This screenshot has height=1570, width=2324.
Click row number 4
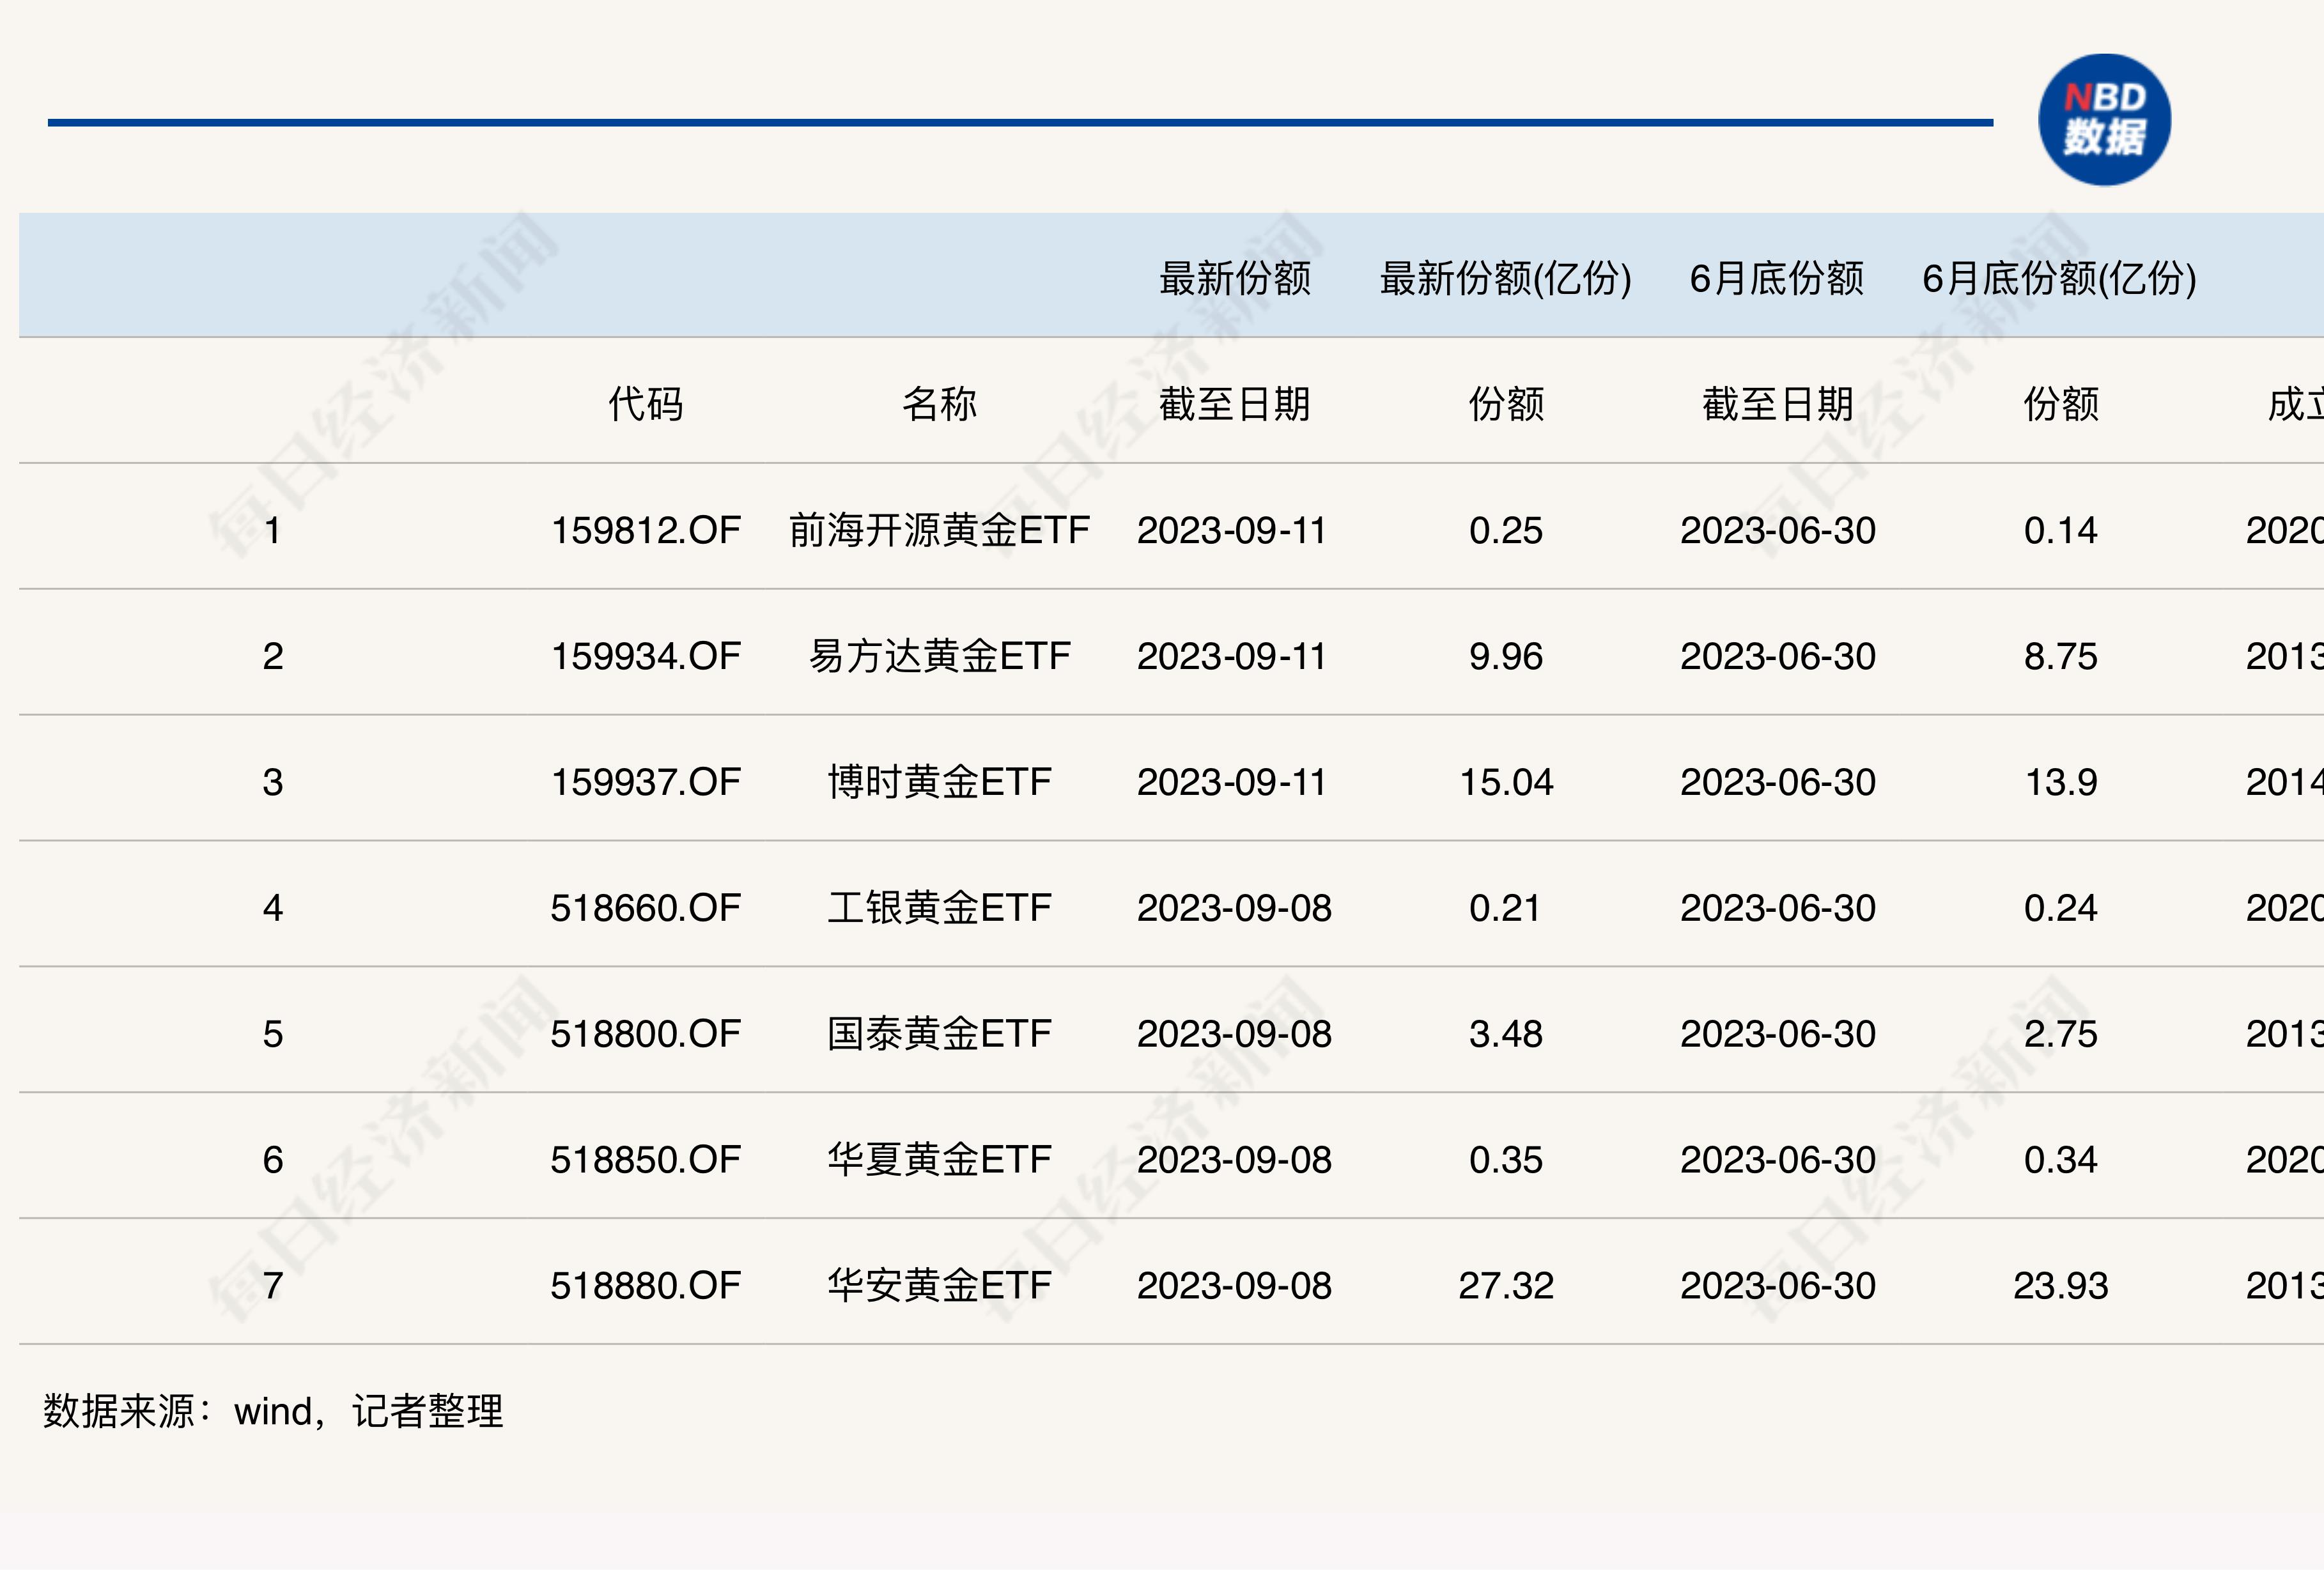pyautogui.click(x=272, y=908)
